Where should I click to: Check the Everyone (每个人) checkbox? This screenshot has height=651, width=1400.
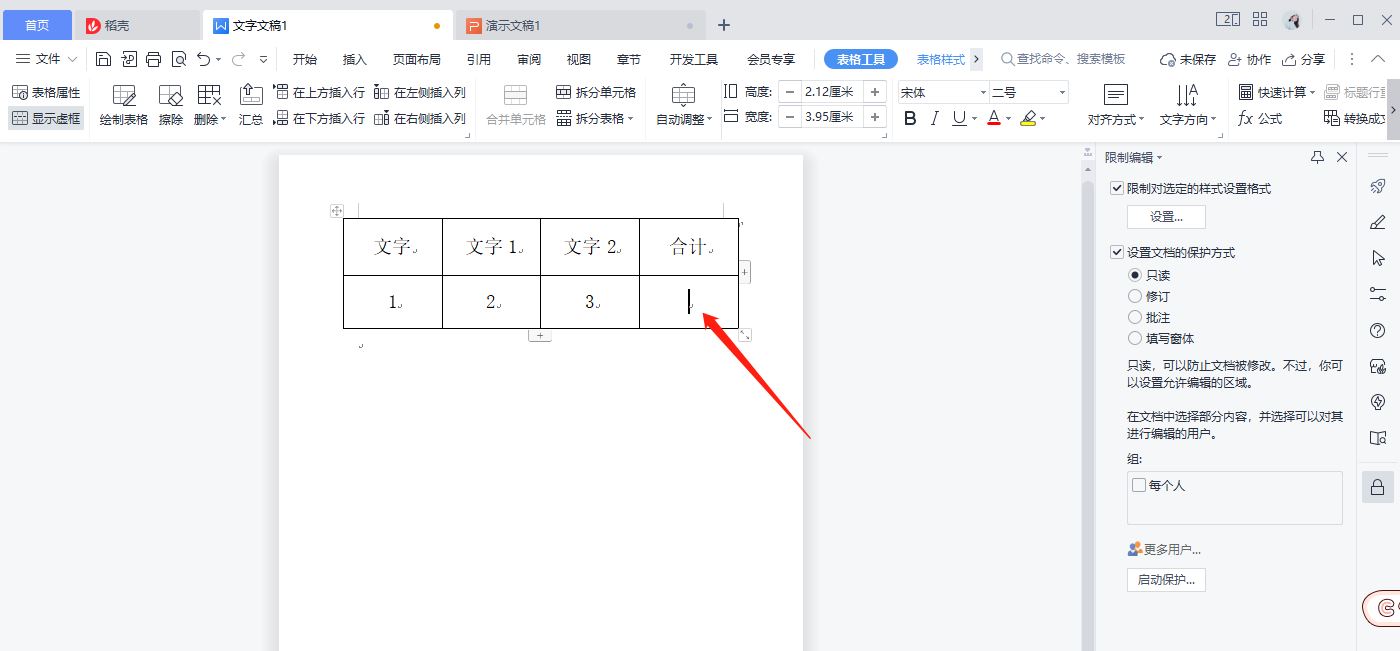click(x=1139, y=485)
